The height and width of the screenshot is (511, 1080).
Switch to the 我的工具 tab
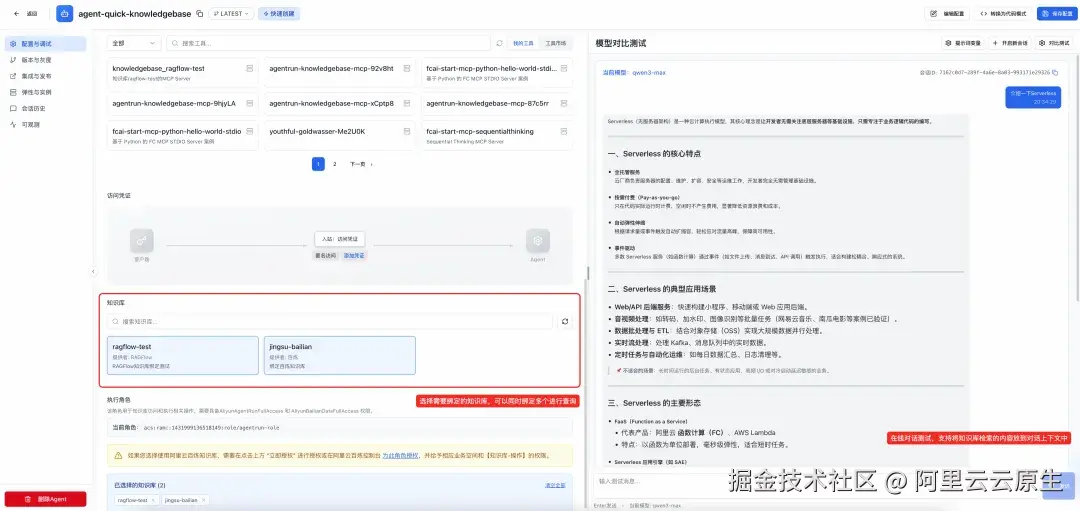tap(523, 43)
